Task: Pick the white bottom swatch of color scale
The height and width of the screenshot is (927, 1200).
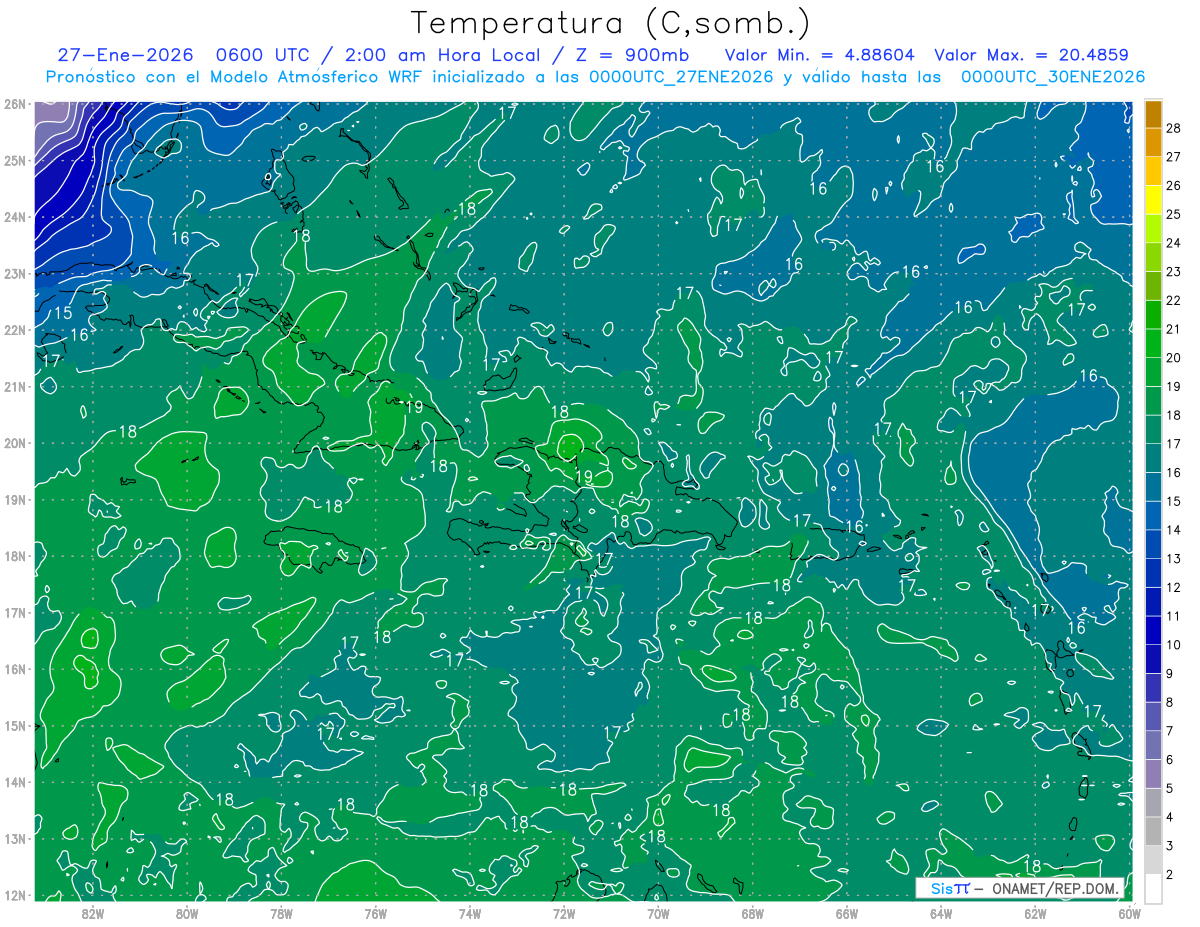Action: point(1153,887)
